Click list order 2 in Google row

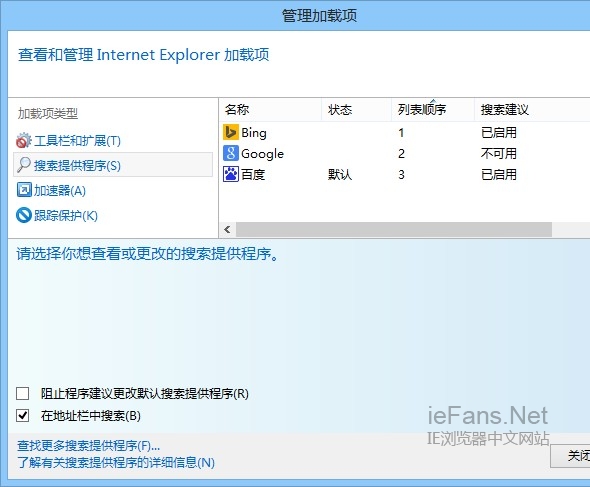click(401, 154)
